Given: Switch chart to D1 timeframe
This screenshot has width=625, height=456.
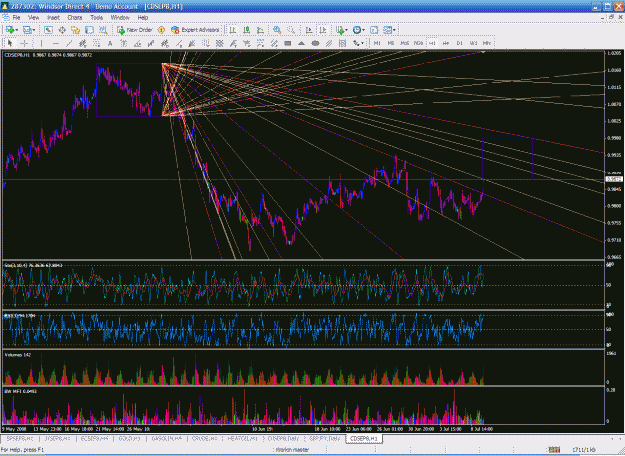Looking at the screenshot, I should click(460, 43).
